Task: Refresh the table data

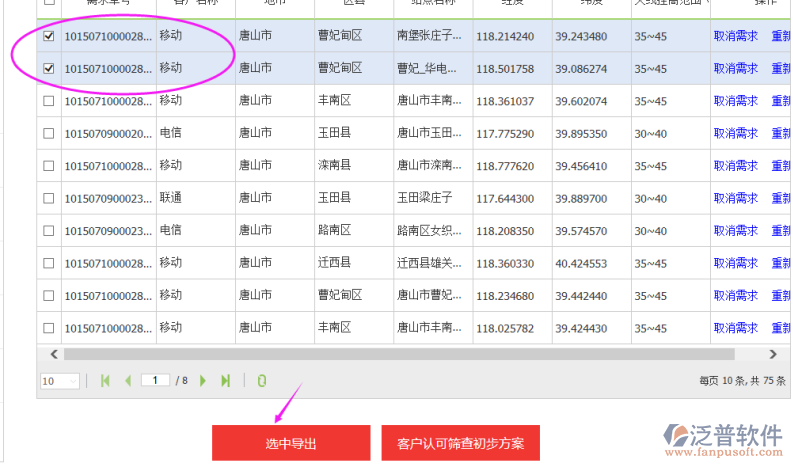Action: pos(262,381)
